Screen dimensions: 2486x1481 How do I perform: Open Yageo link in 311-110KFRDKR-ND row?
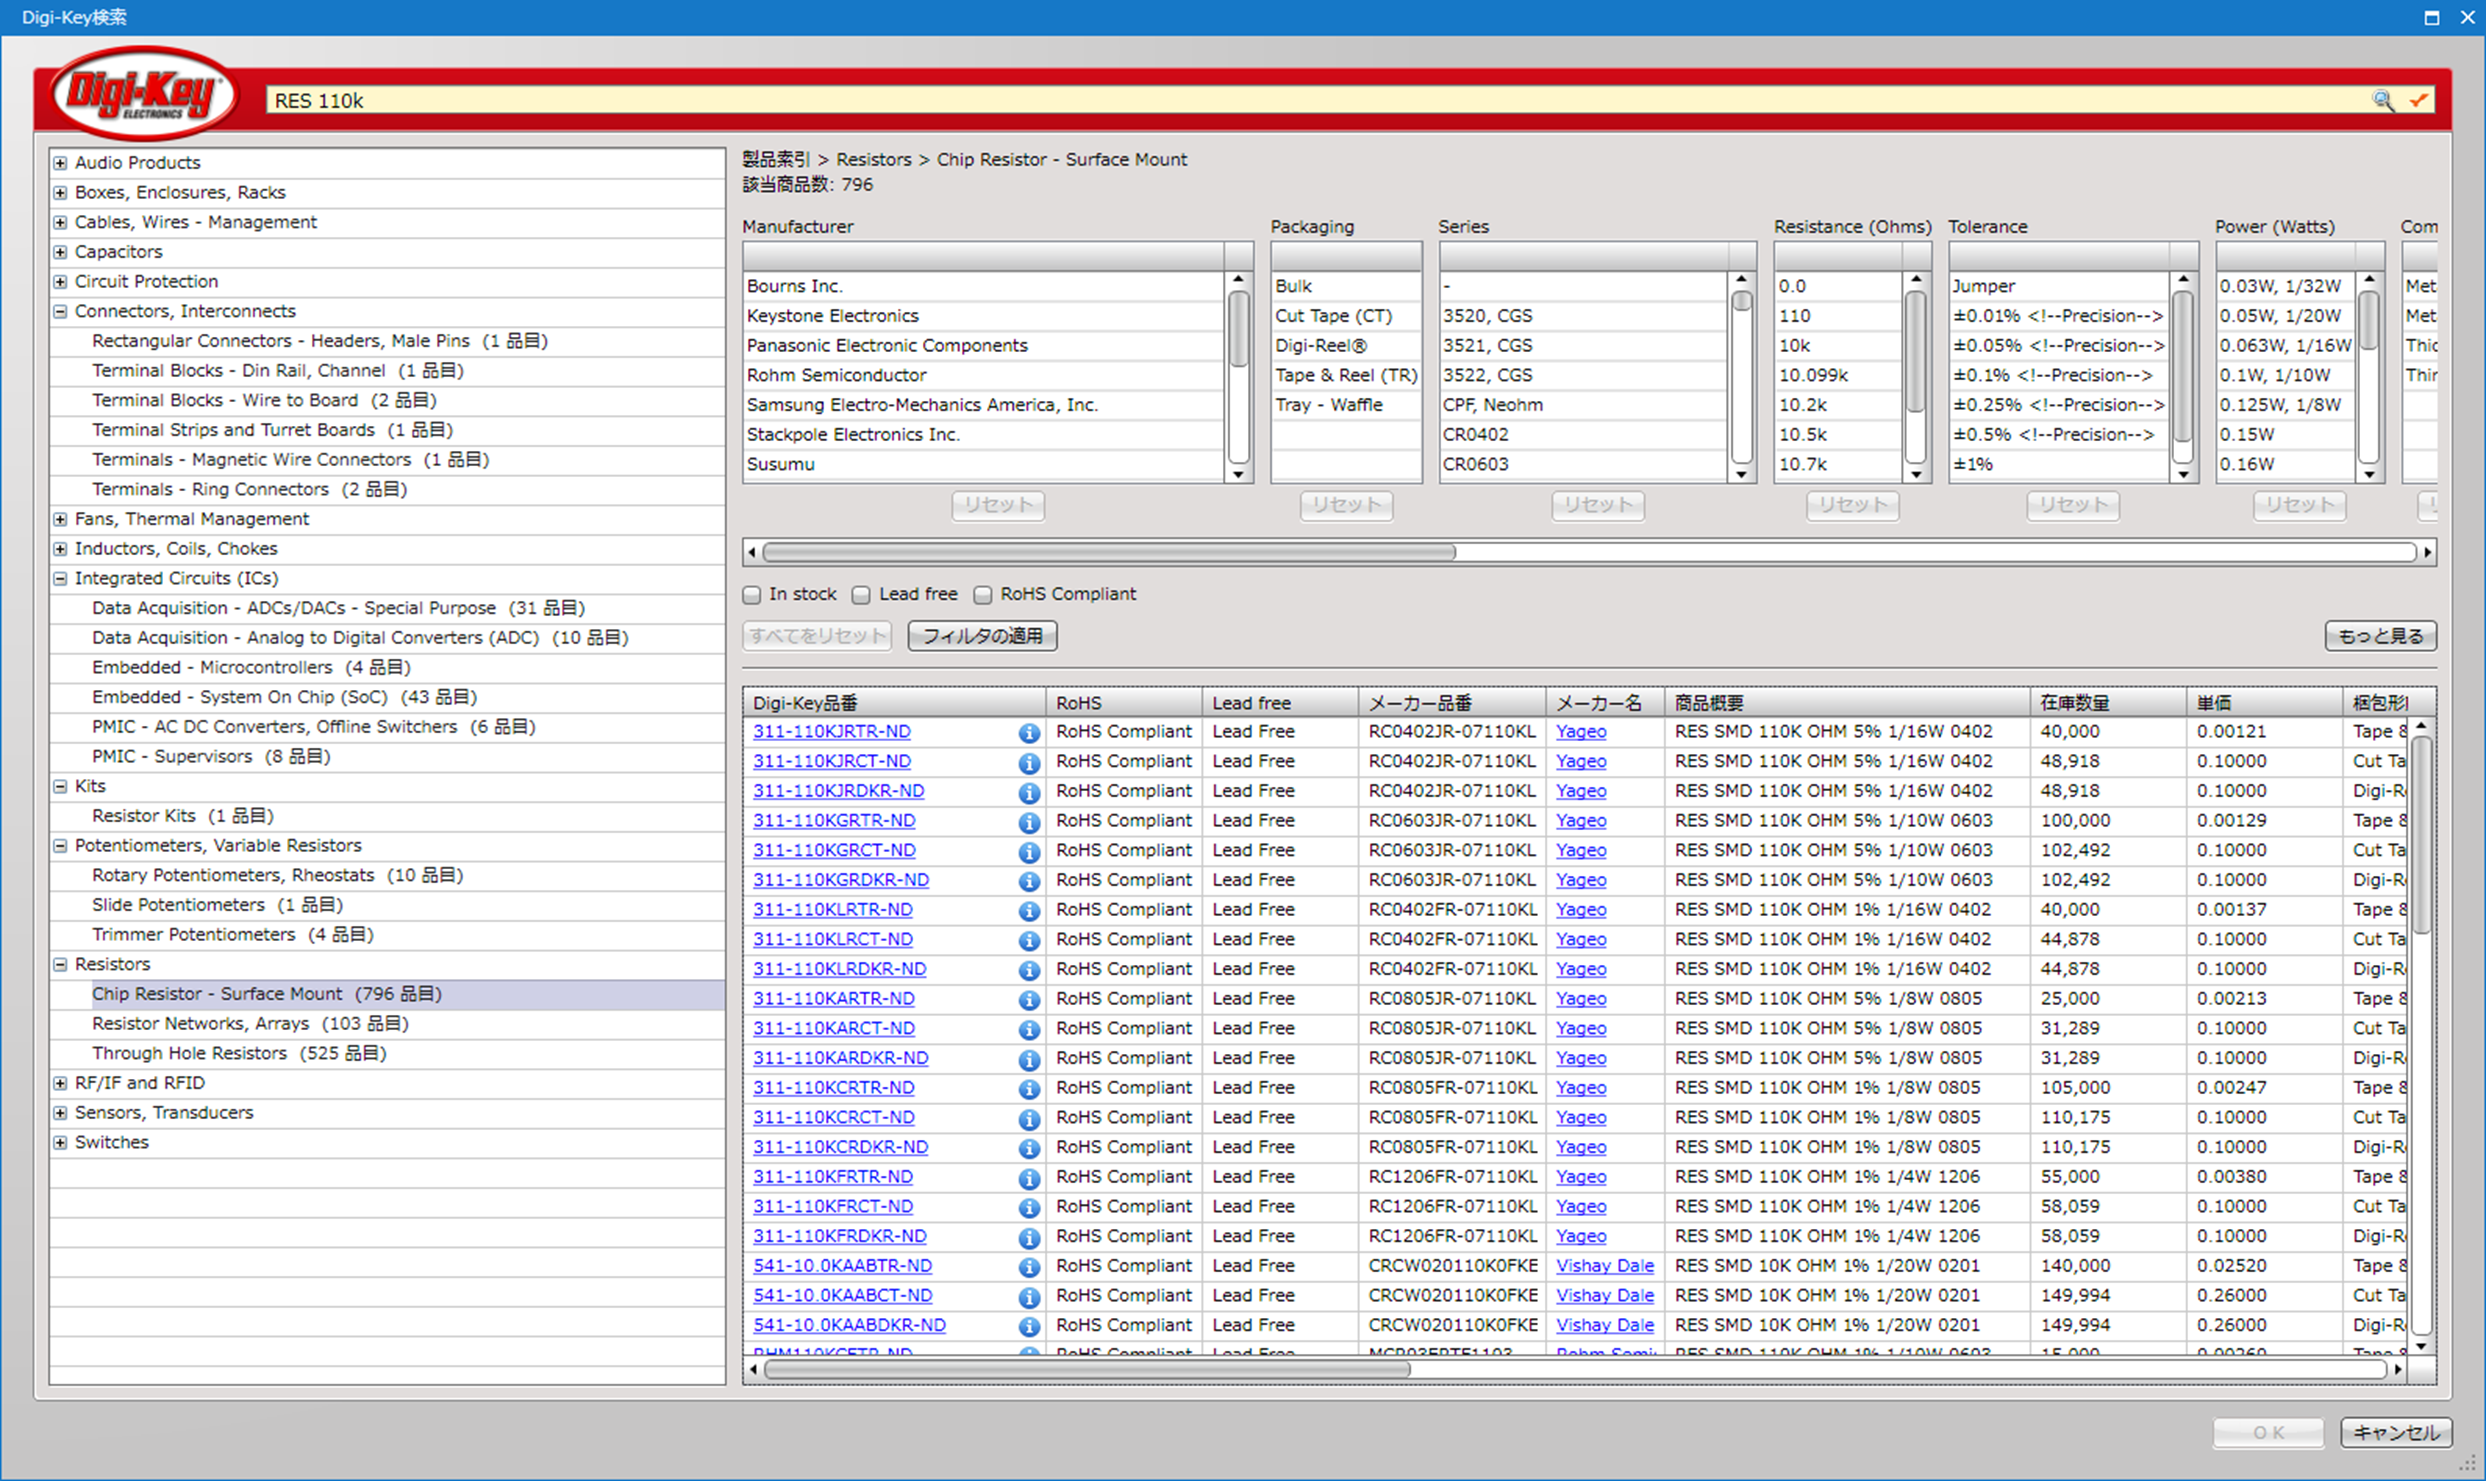(1581, 1236)
